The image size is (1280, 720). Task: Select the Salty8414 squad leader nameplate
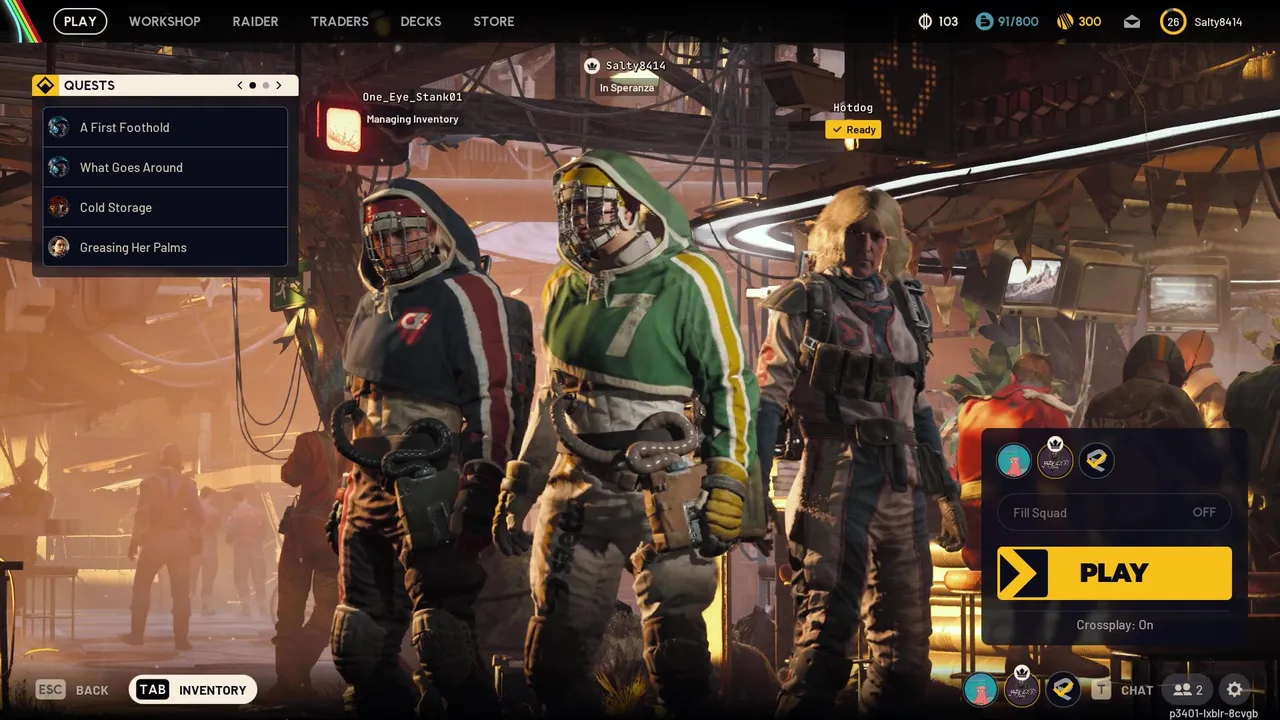click(x=636, y=66)
